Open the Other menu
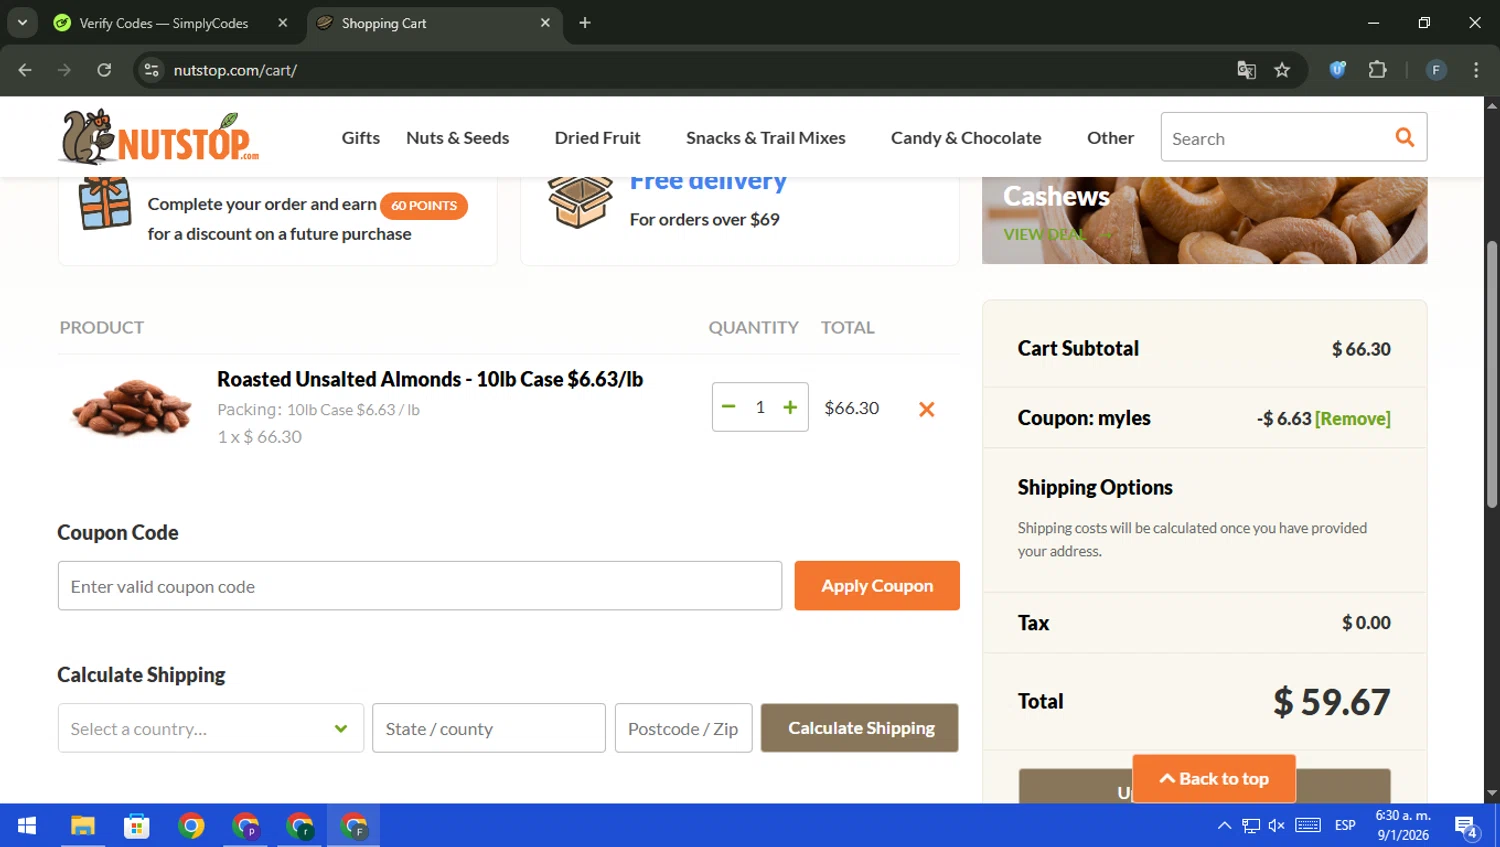The width and height of the screenshot is (1500, 847). (1110, 138)
